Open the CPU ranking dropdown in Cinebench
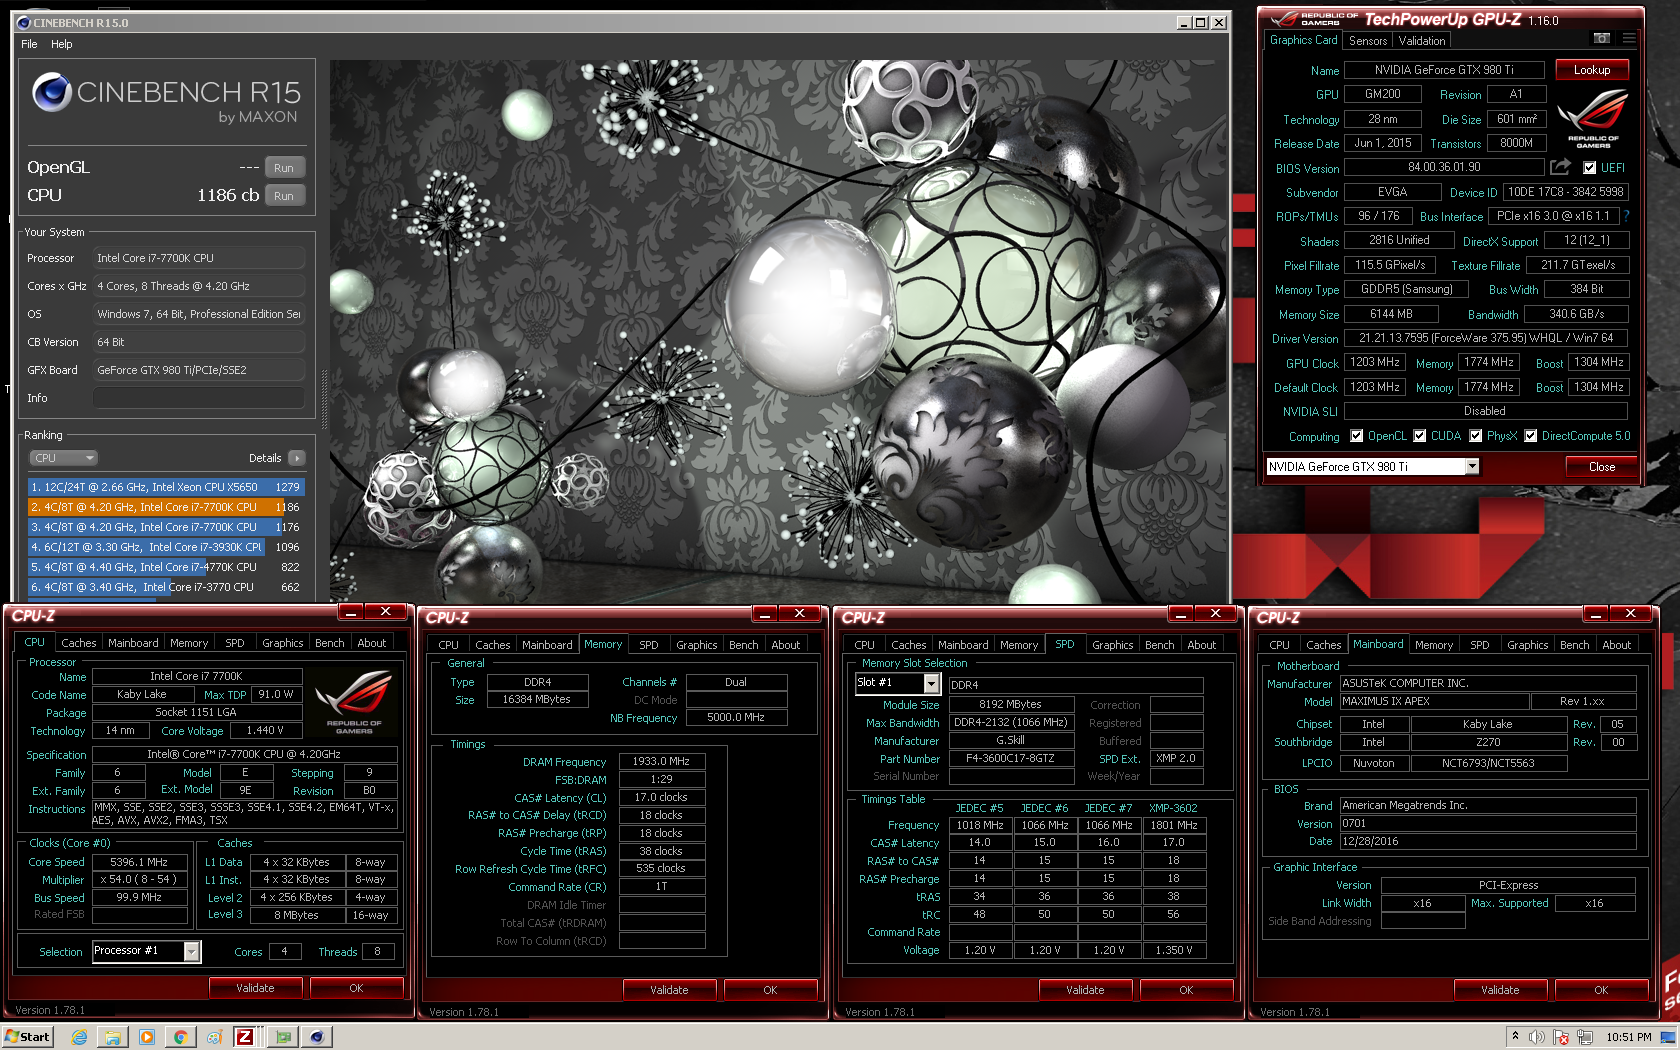The image size is (1680, 1050). [x=63, y=458]
